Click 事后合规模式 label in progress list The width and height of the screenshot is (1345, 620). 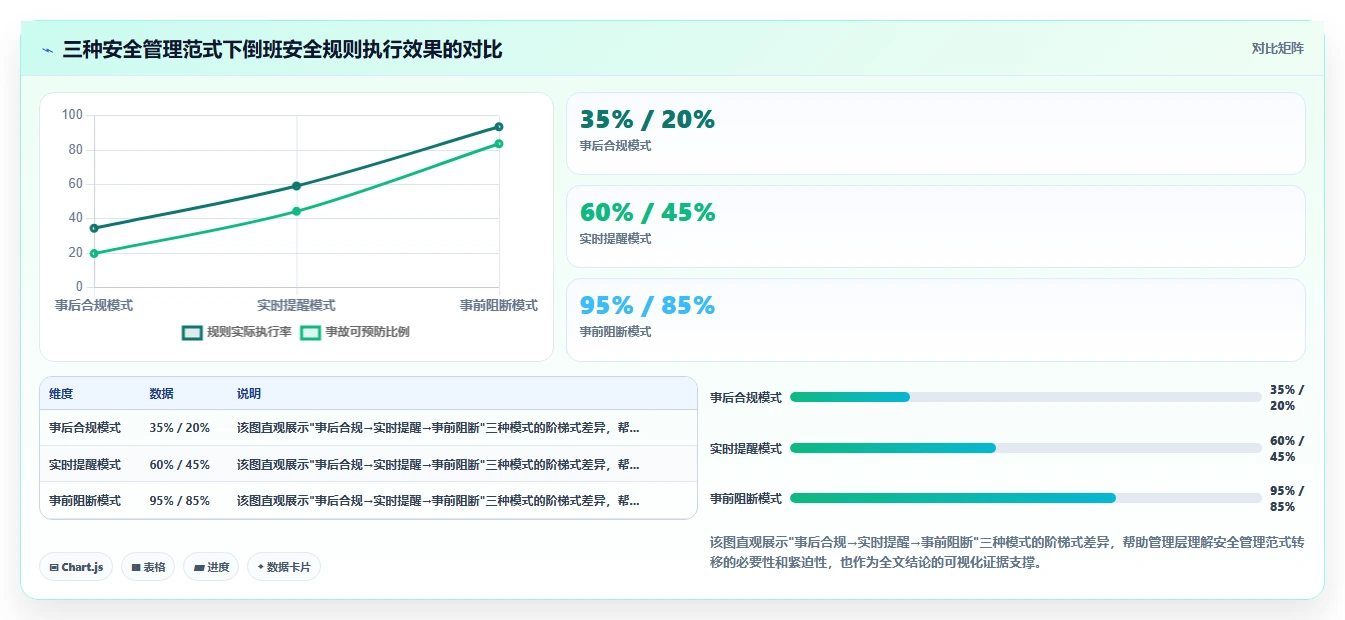(746, 397)
